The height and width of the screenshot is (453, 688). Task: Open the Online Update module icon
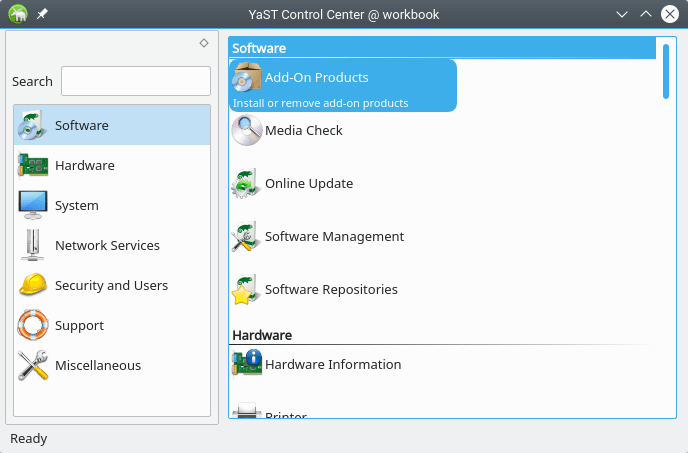click(247, 184)
